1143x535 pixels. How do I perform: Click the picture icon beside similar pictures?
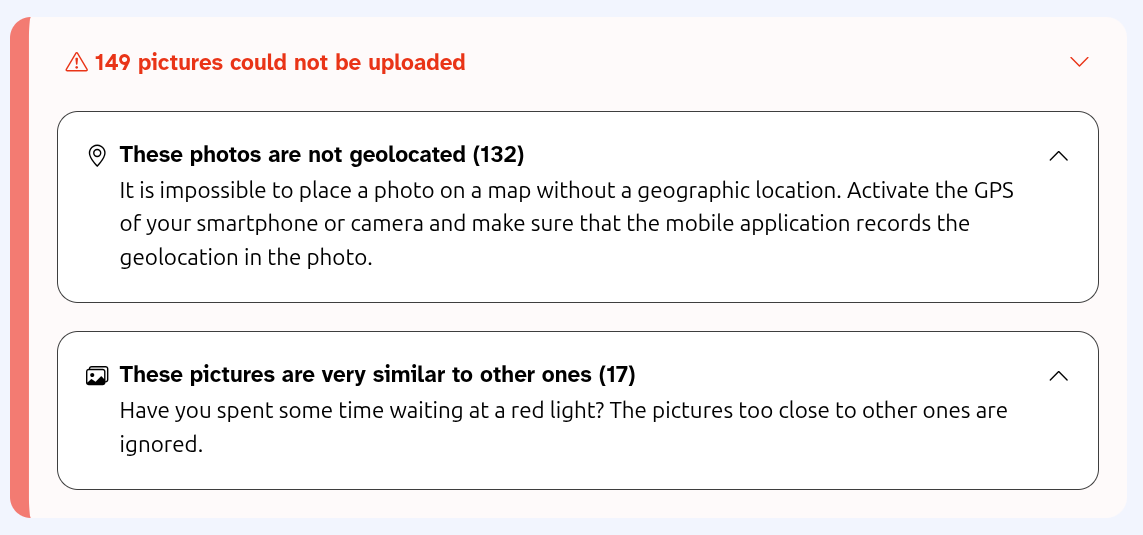[x=97, y=376]
